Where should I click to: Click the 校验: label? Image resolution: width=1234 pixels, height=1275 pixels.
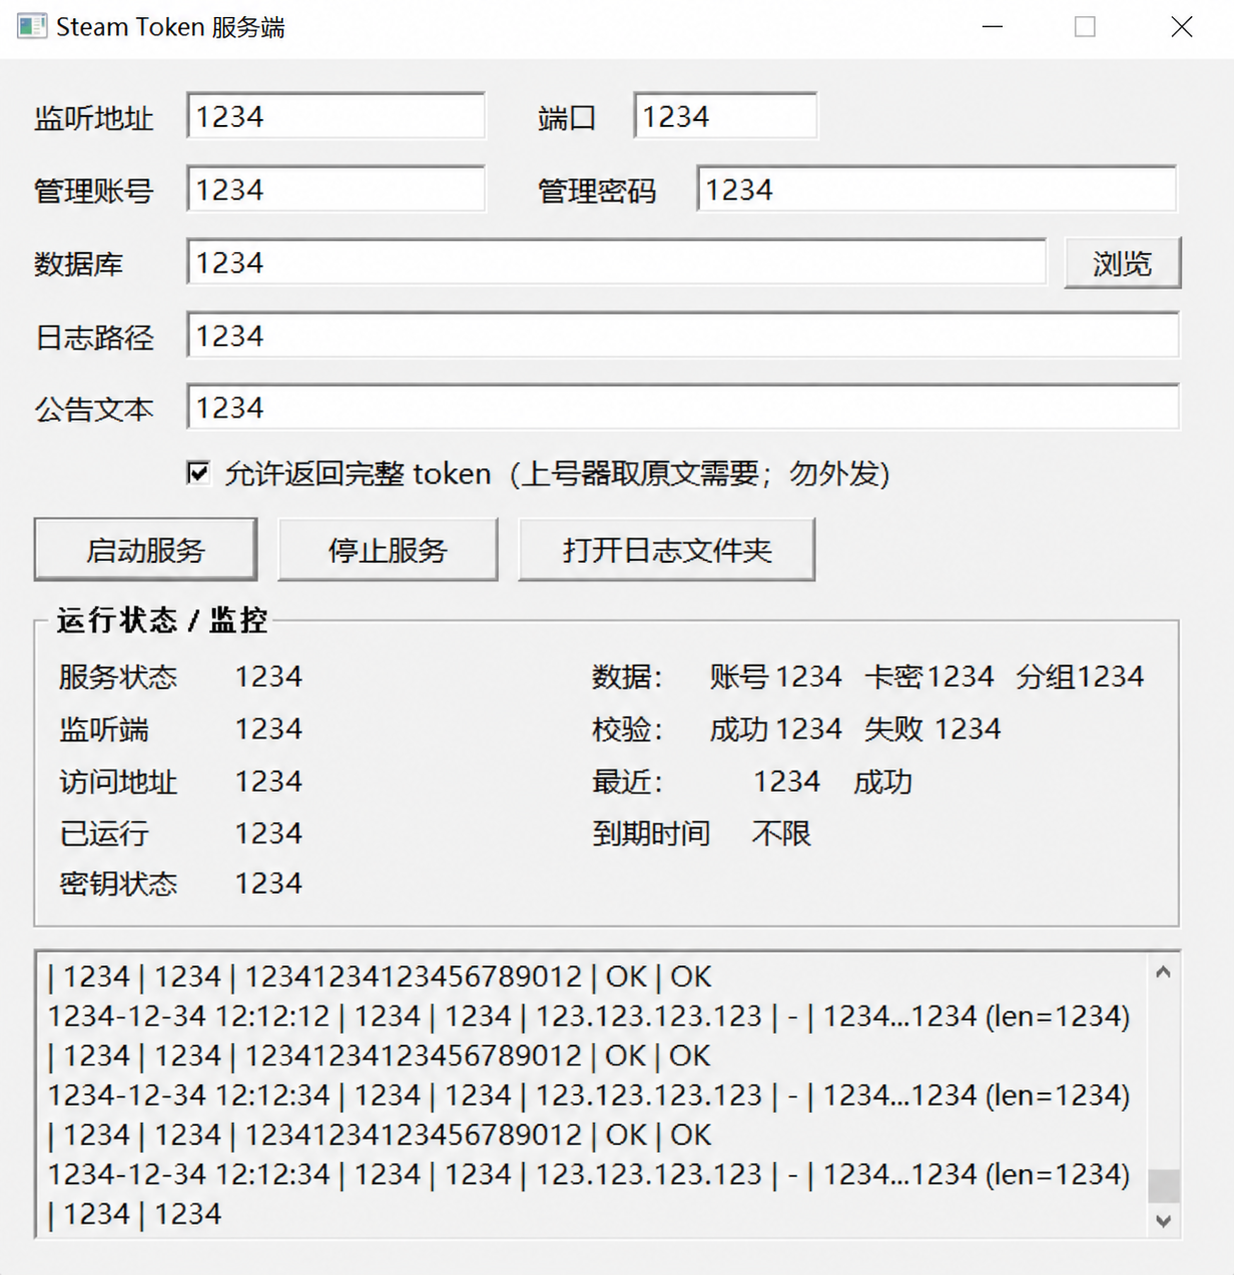point(627,729)
